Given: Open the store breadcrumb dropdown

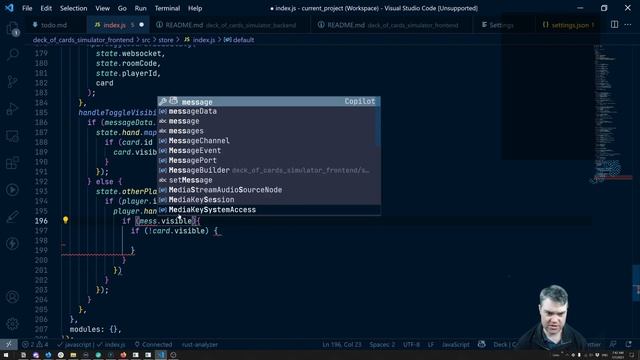Looking at the screenshot, I should [166, 40].
